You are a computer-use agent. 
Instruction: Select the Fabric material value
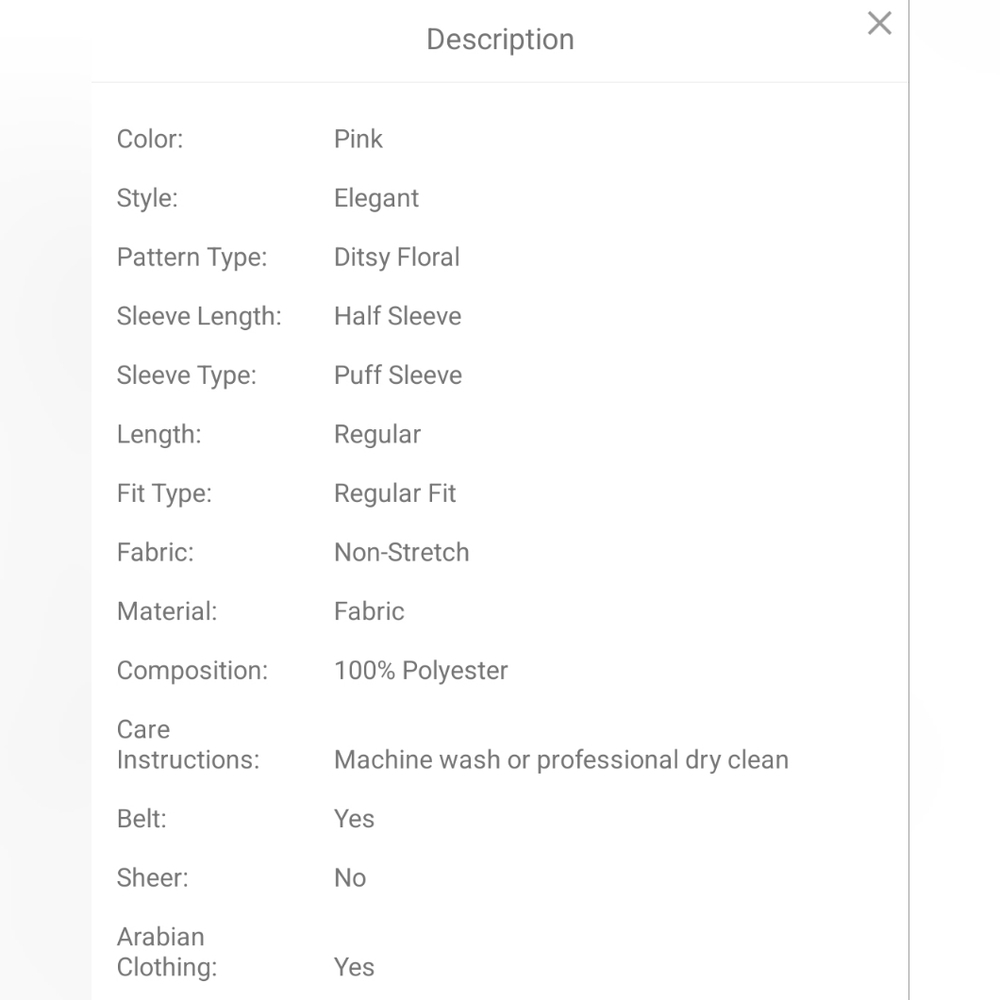point(369,612)
